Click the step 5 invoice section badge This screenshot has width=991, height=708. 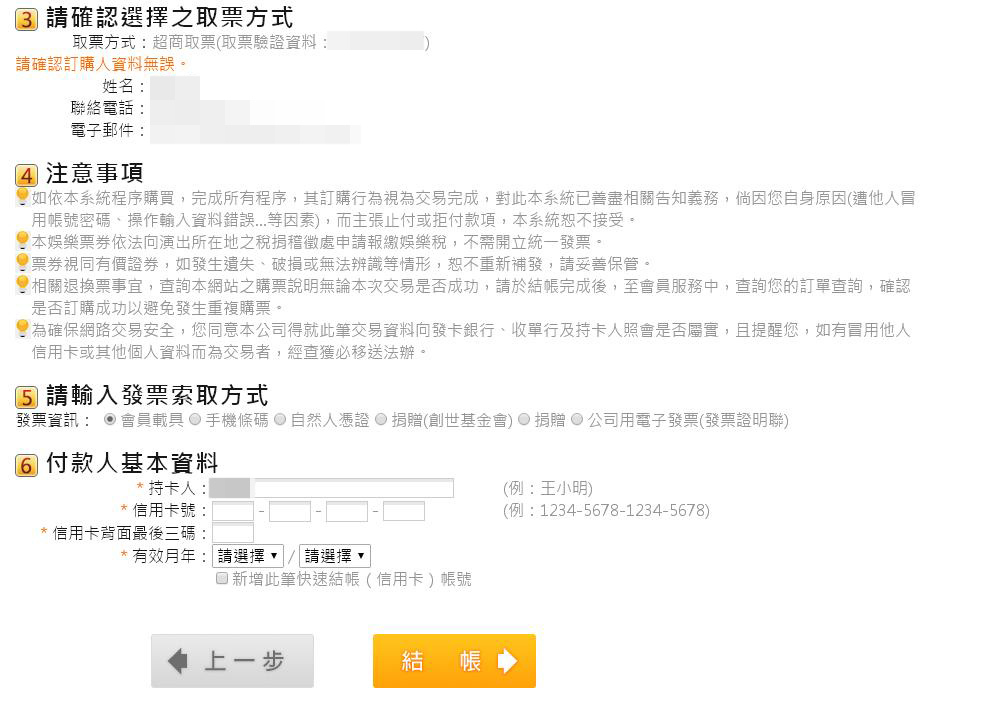tap(26, 398)
